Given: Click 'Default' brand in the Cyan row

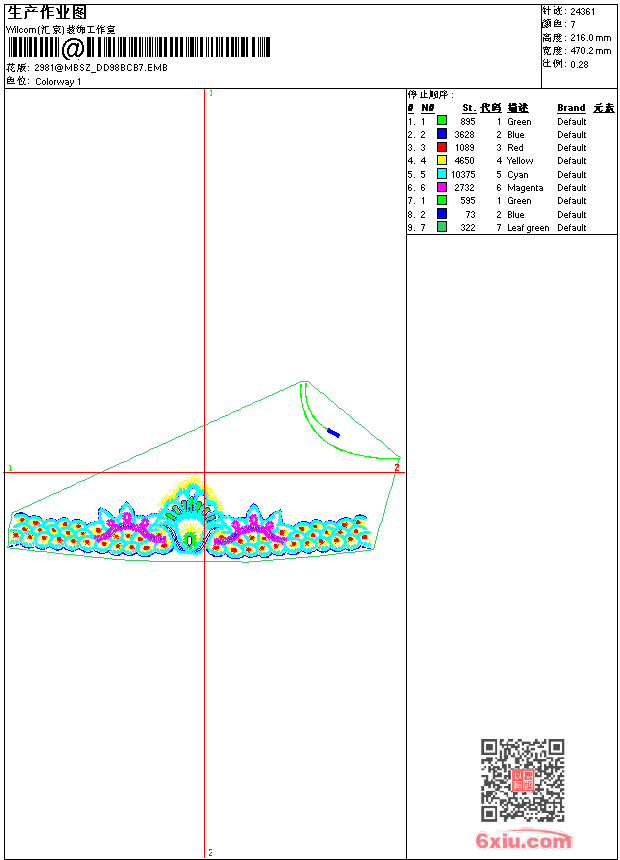Looking at the screenshot, I should click(x=572, y=175).
